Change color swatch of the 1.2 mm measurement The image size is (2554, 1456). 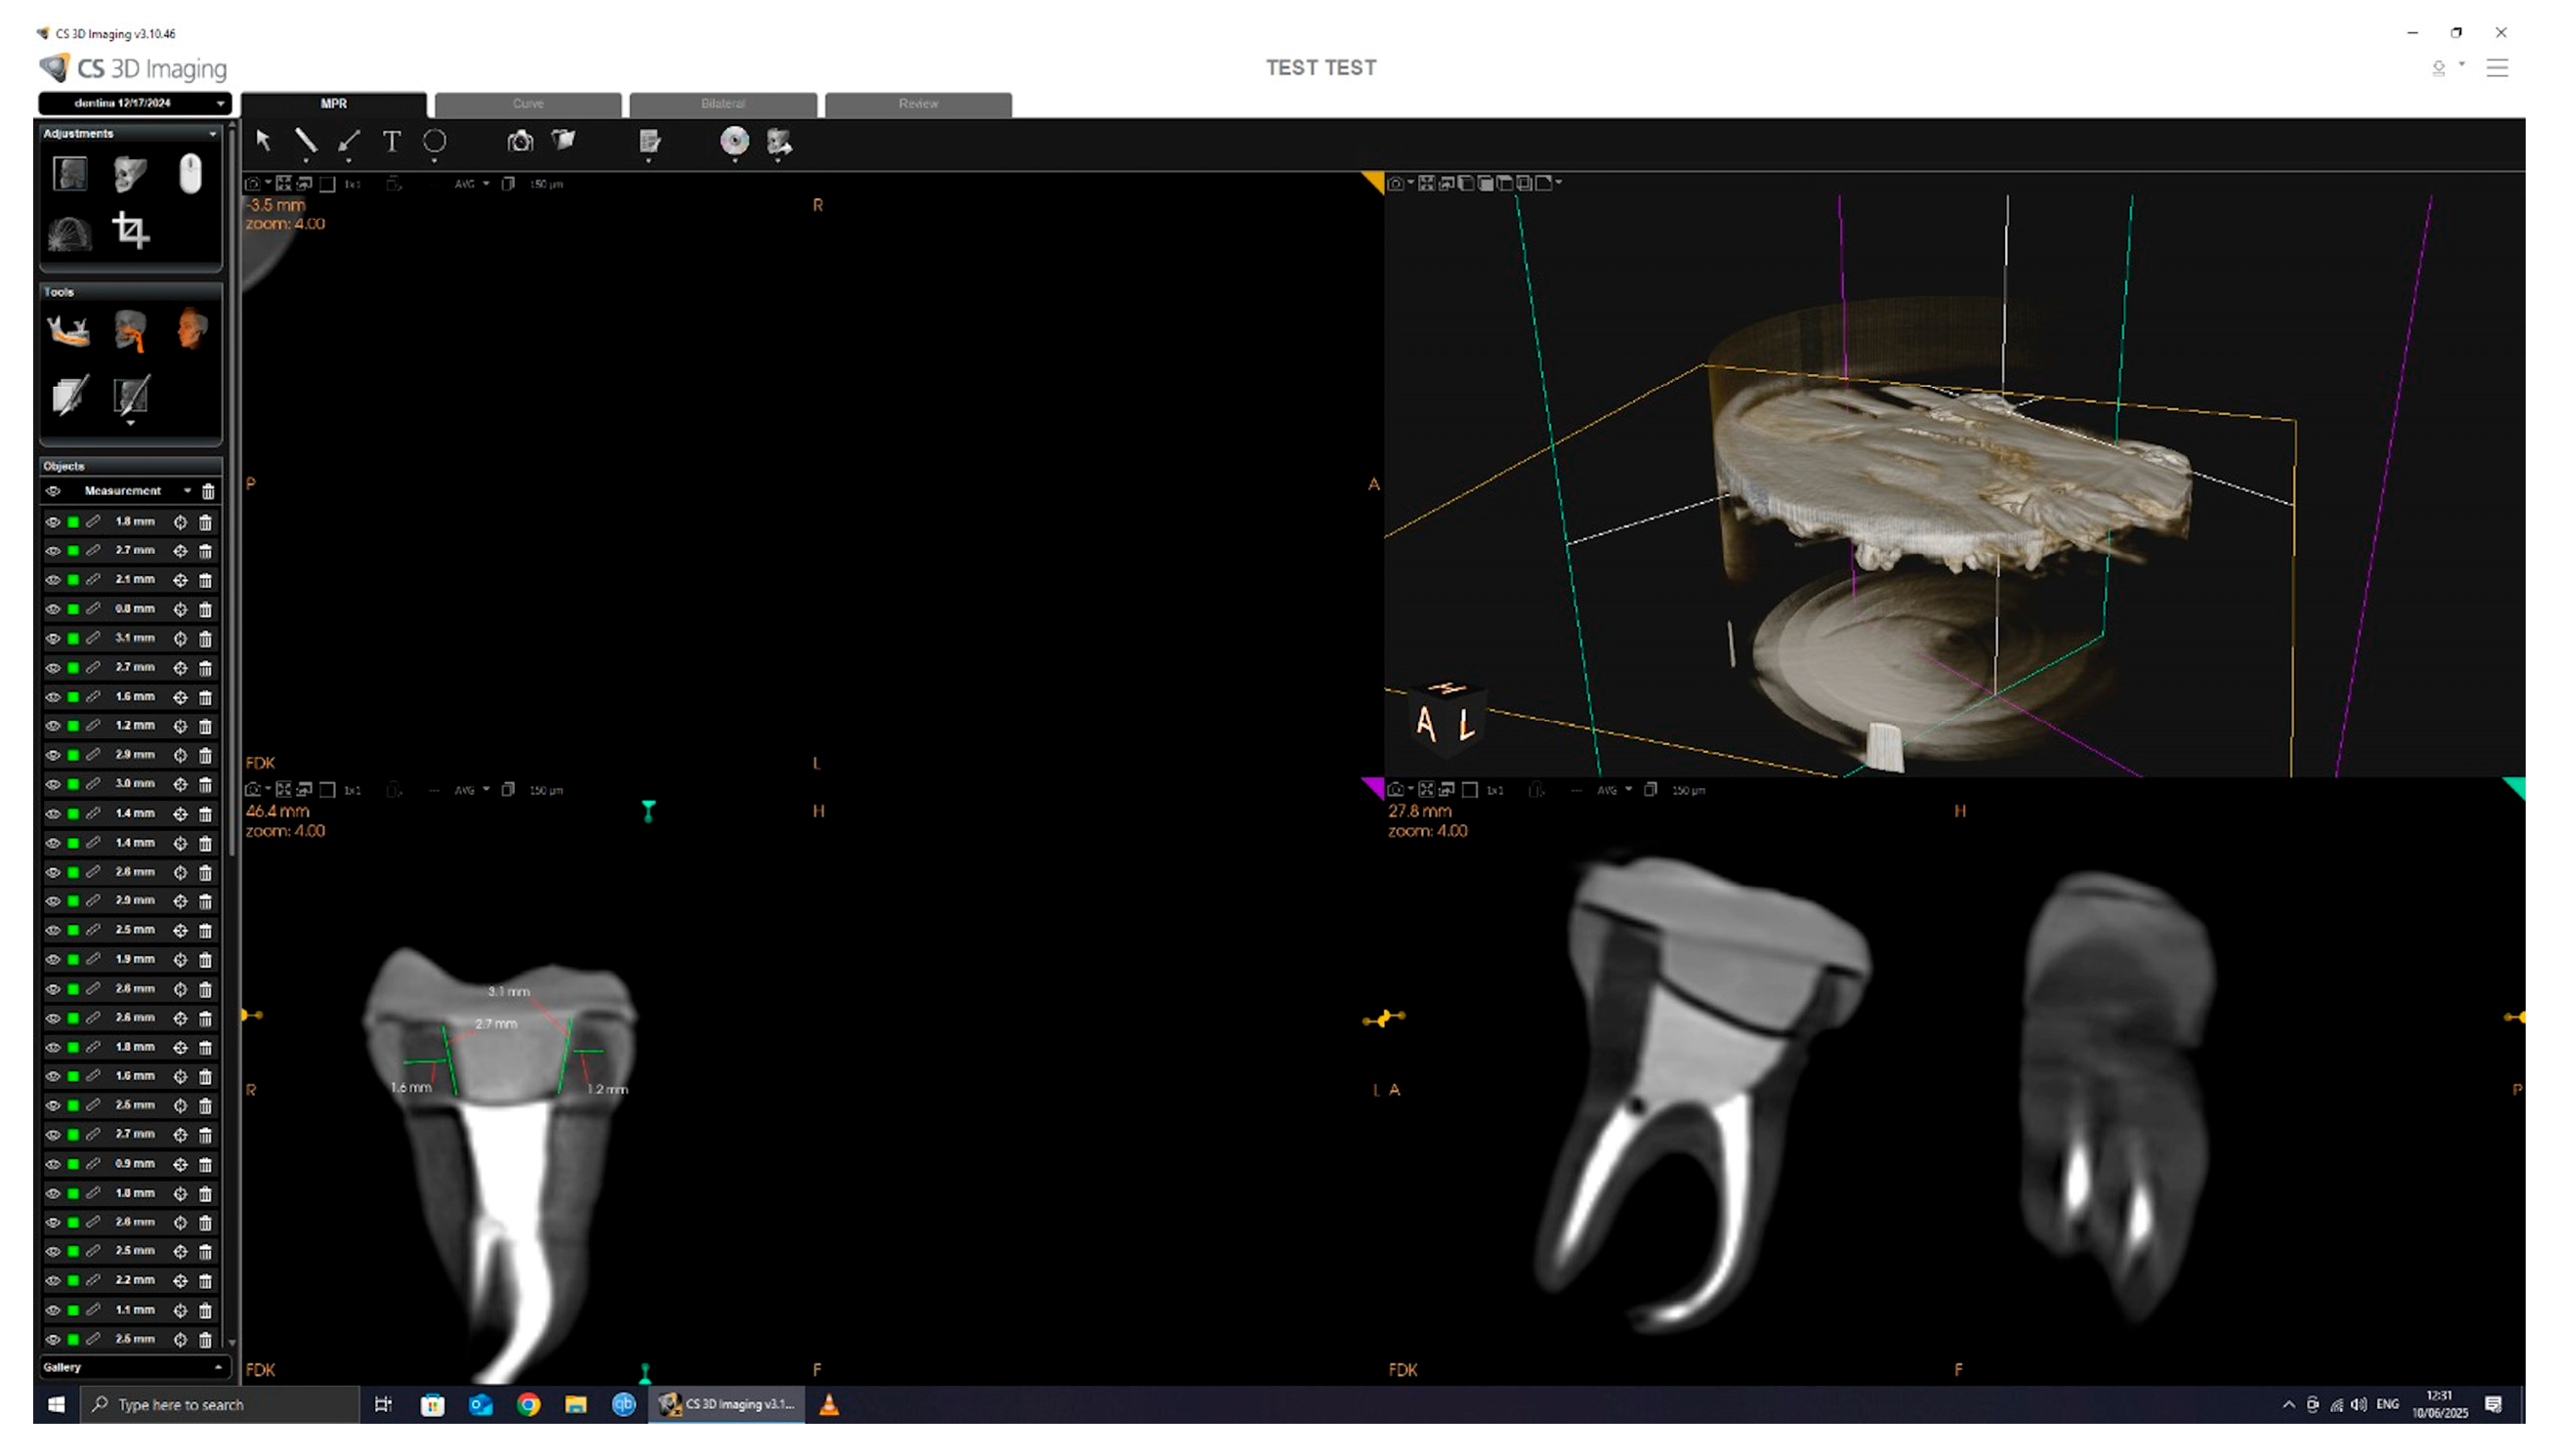75,726
